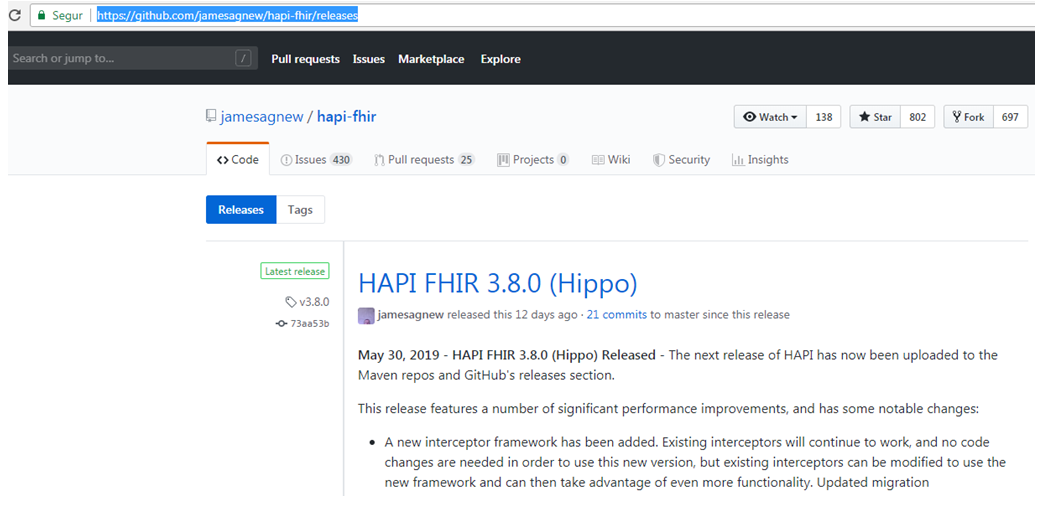Click the browser reload icon
1041x510 pixels.
(14, 16)
